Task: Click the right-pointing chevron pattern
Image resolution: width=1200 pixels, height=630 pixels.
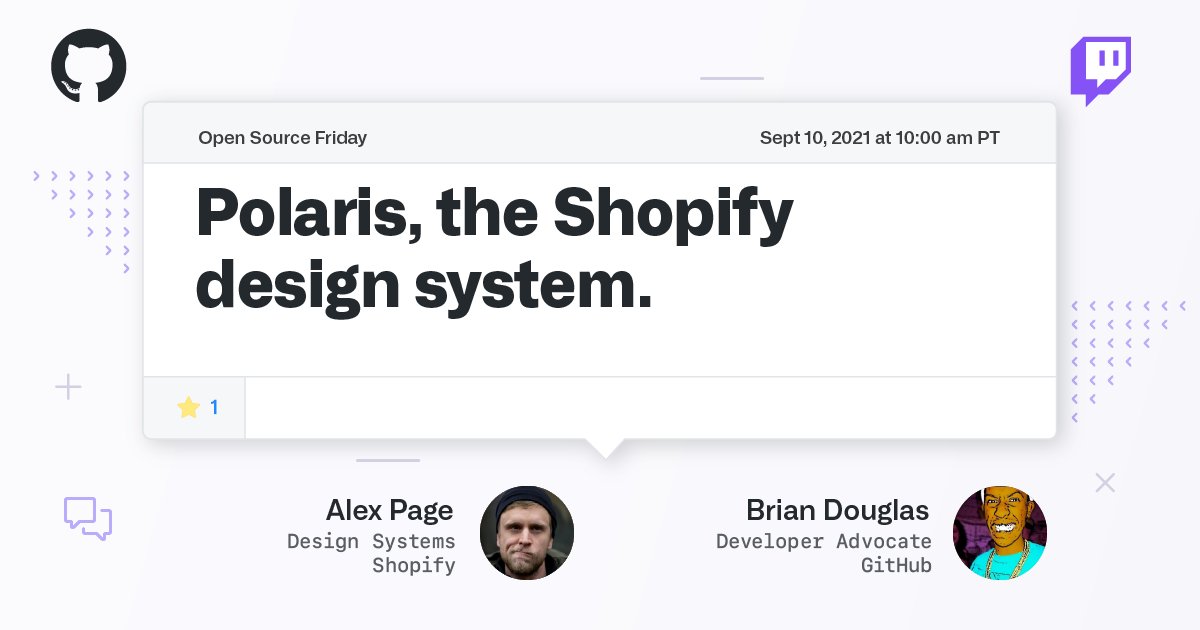Action: click(x=82, y=222)
